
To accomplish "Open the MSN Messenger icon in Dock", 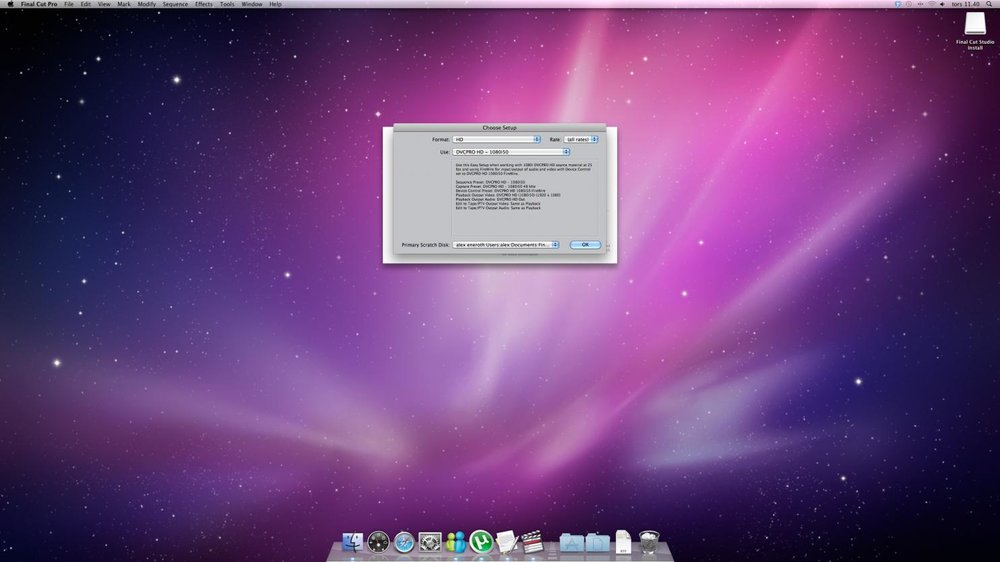I will coord(456,542).
